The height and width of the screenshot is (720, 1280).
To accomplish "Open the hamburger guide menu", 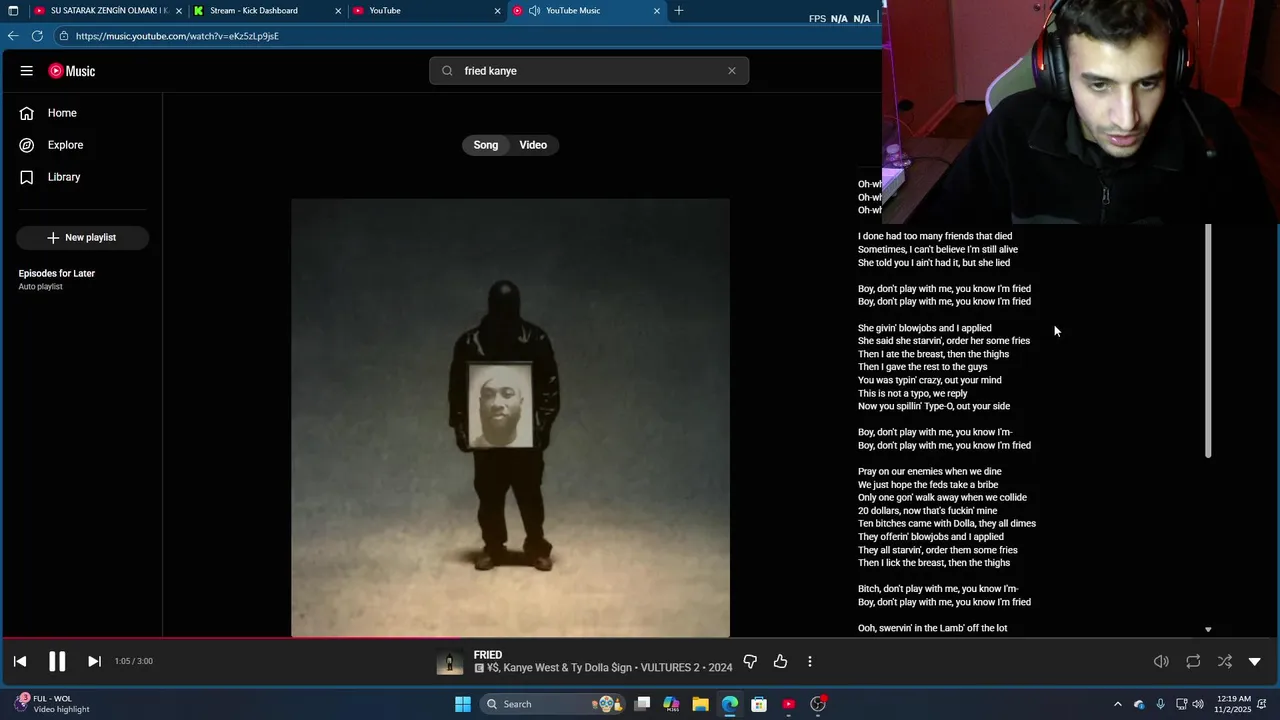I will pos(27,71).
